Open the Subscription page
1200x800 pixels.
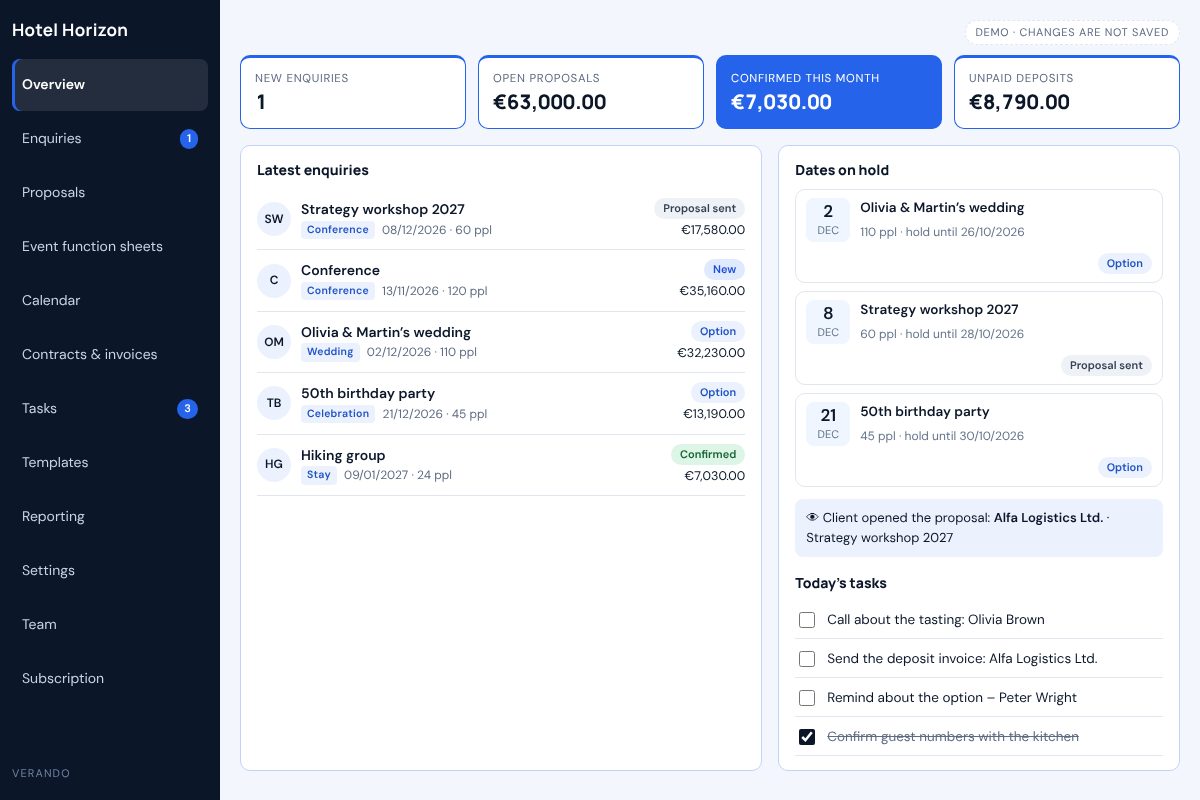(x=110, y=679)
